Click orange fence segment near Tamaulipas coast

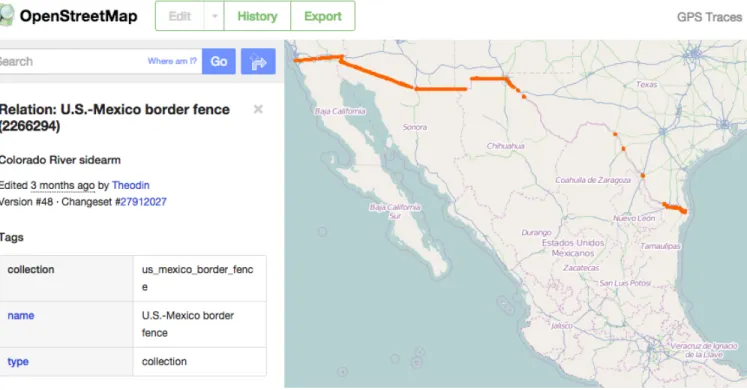coord(675,208)
